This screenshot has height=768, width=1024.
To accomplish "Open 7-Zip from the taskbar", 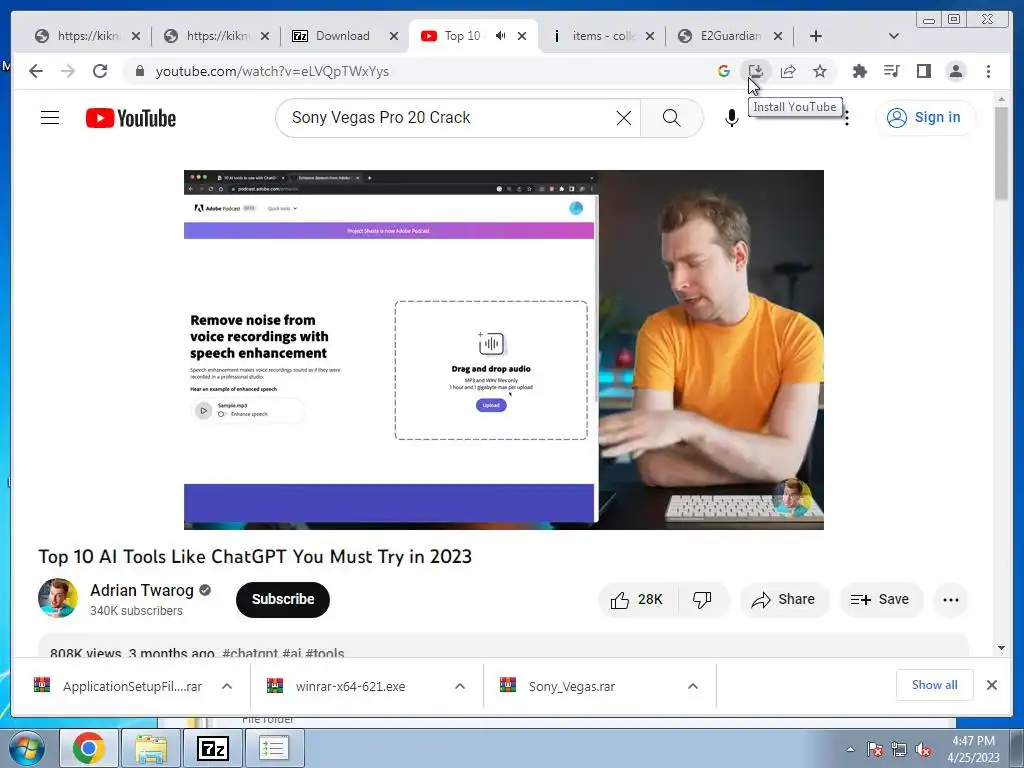I will [x=212, y=748].
